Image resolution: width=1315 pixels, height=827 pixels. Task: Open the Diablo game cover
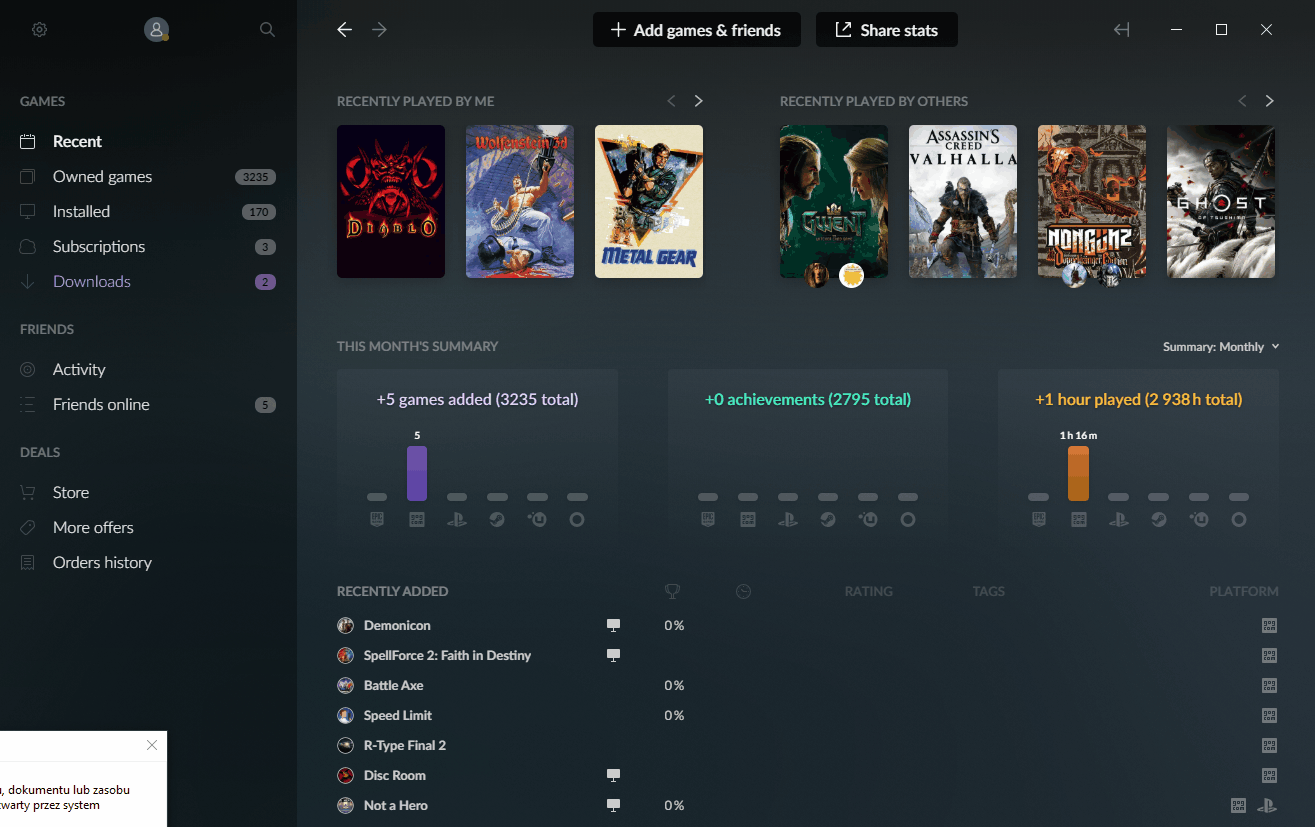point(391,201)
